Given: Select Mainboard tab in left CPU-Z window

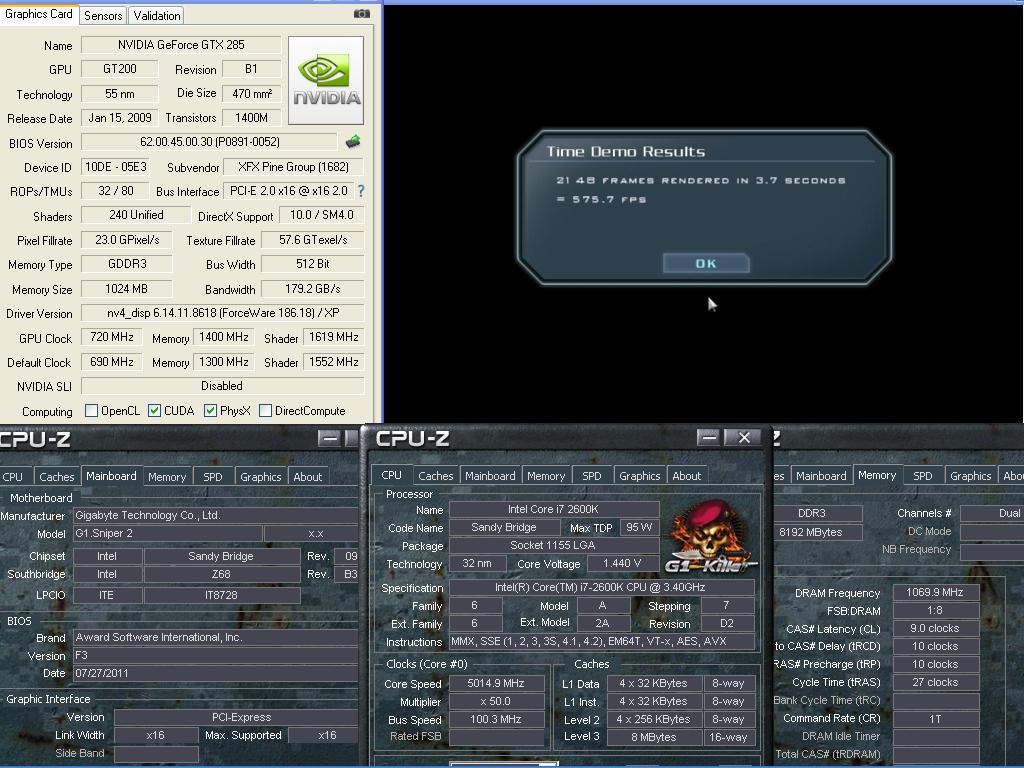Looking at the screenshot, I should click(111, 476).
